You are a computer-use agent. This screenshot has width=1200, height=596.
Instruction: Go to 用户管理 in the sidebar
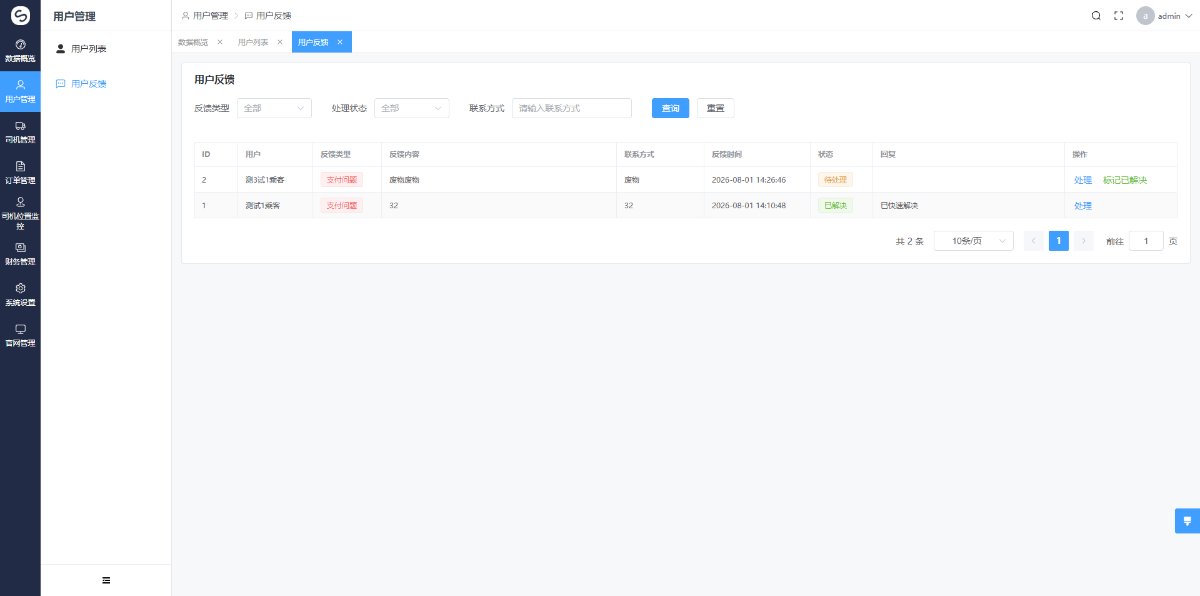[x=20, y=91]
